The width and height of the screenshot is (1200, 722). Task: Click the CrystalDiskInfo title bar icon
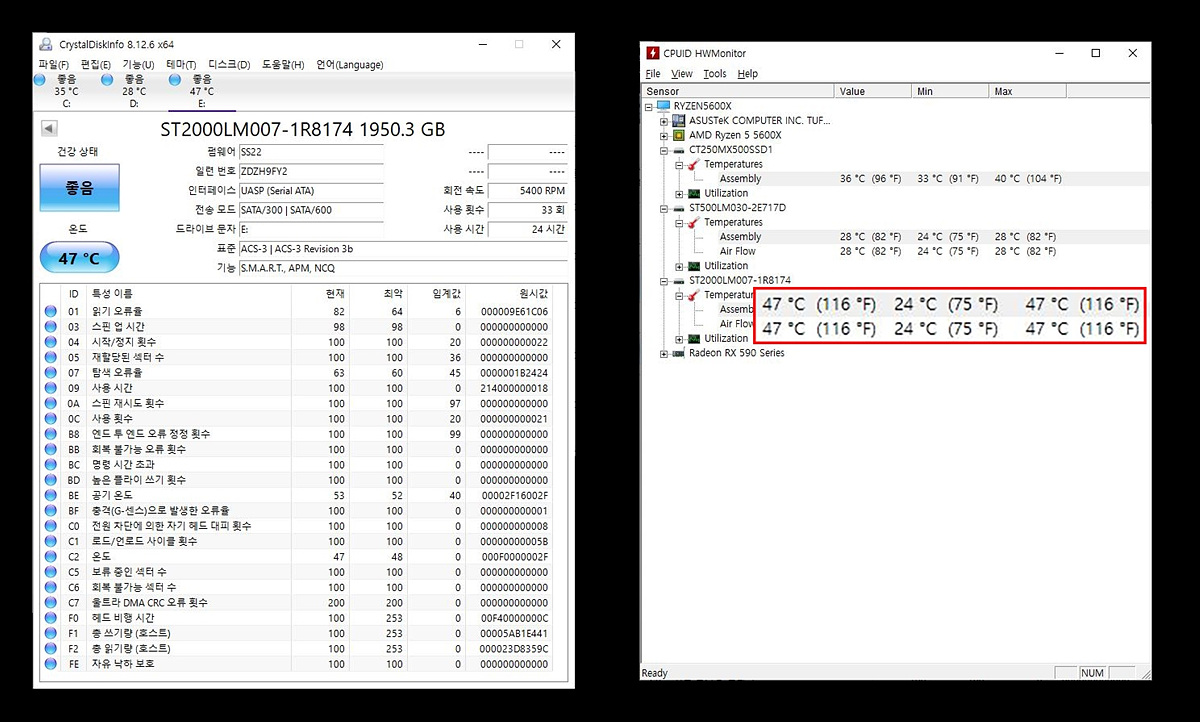point(46,44)
